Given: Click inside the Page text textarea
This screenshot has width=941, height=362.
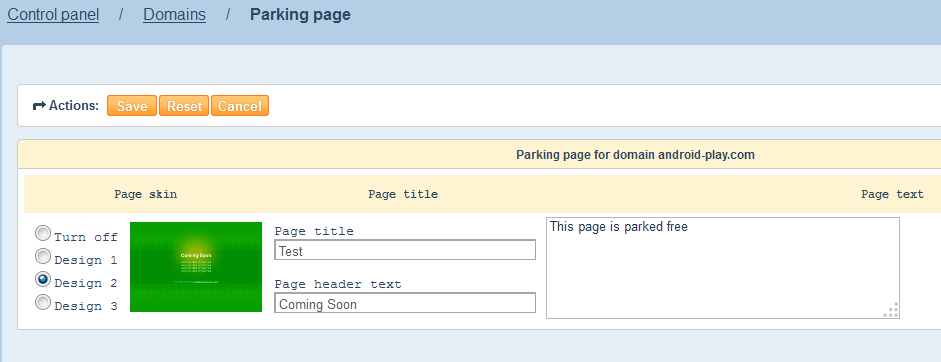Looking at the screenshot, I should (723, 268).
